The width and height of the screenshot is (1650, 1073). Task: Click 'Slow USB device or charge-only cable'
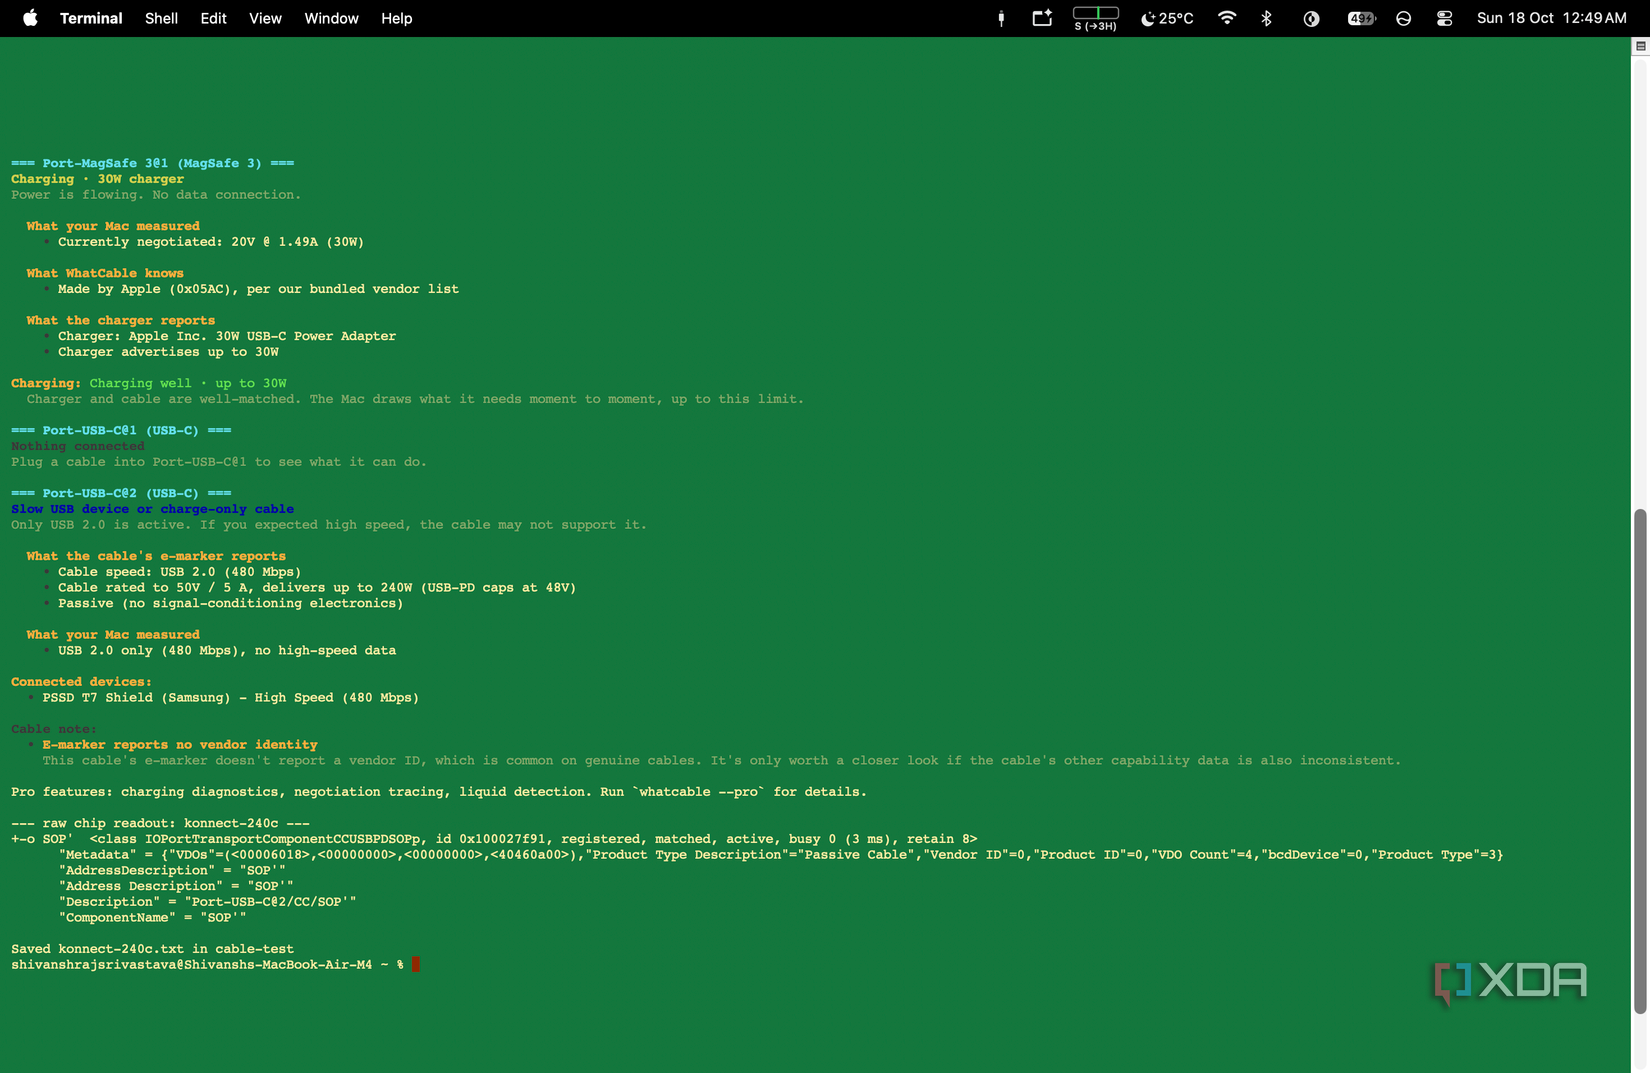click(x=152, y=509)
